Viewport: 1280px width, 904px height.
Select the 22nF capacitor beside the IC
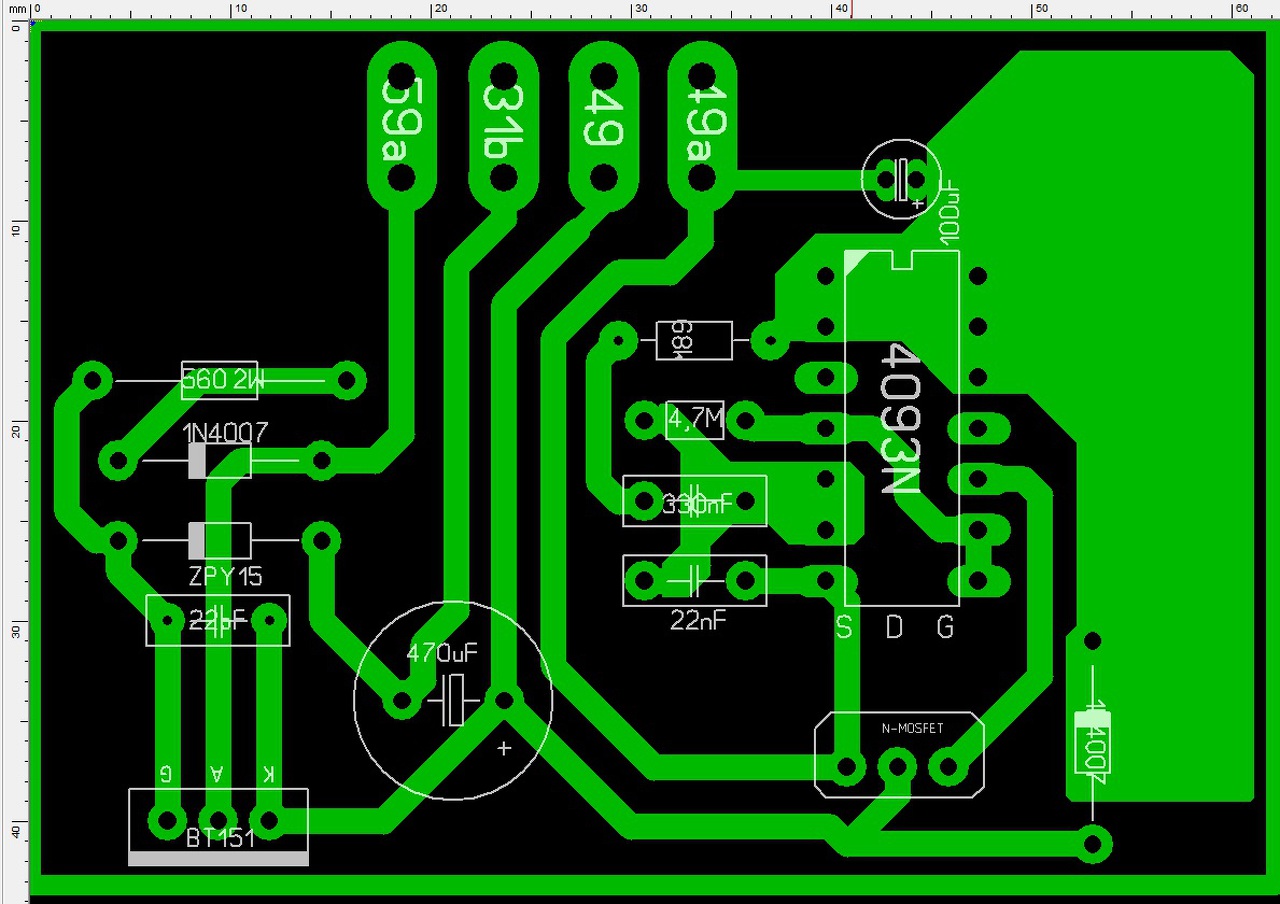coord(695,580)
